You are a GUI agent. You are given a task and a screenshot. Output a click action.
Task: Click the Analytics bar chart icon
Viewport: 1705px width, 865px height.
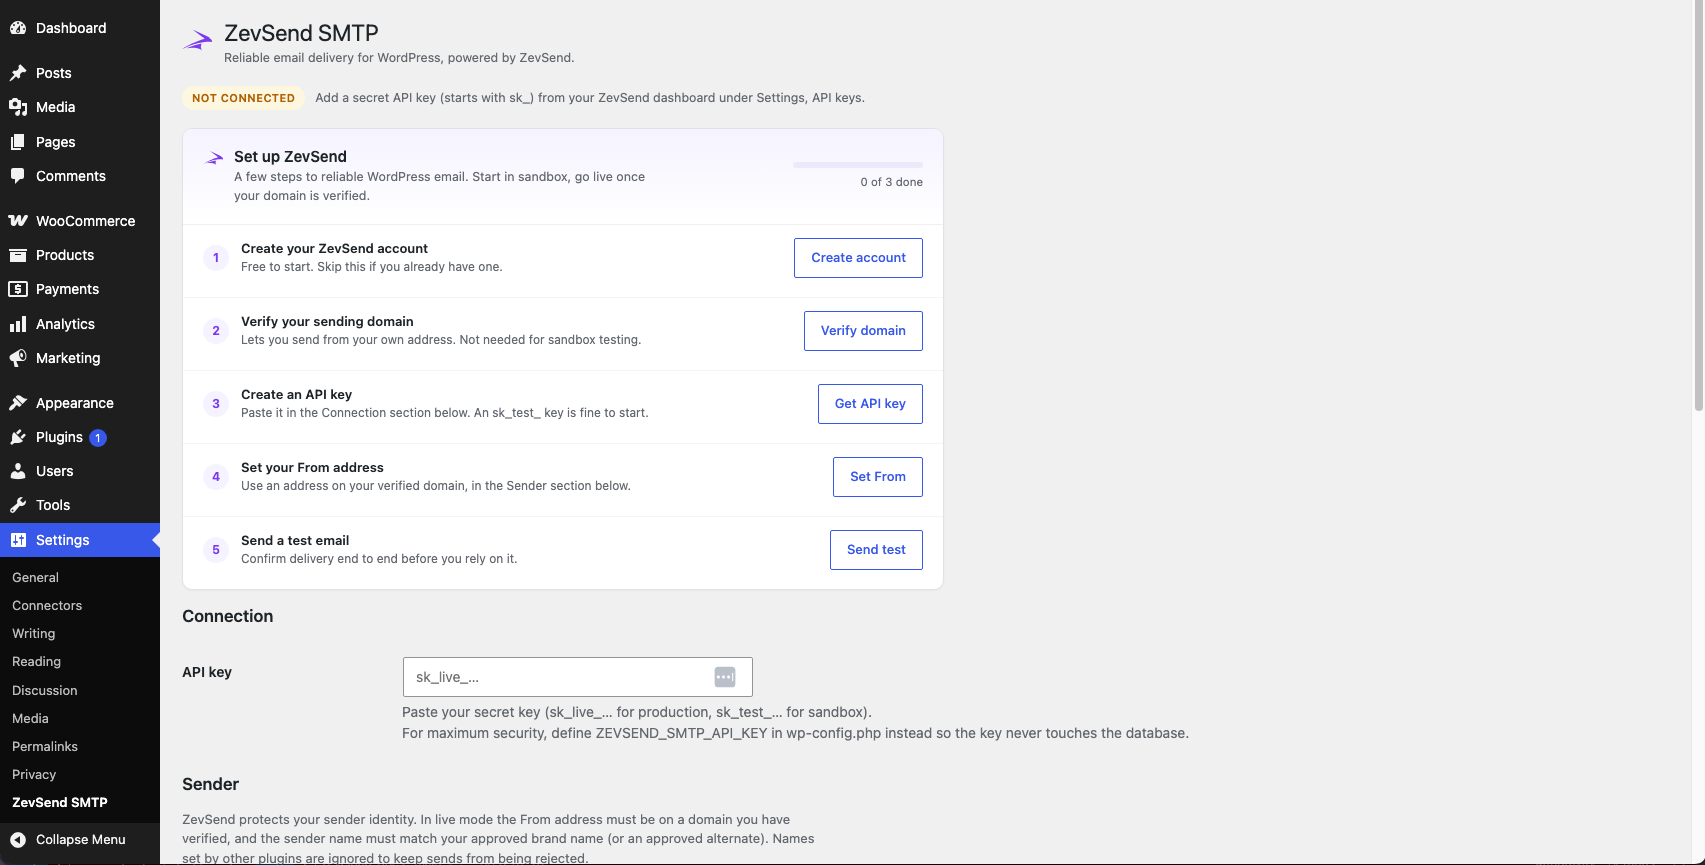point(18,324)
